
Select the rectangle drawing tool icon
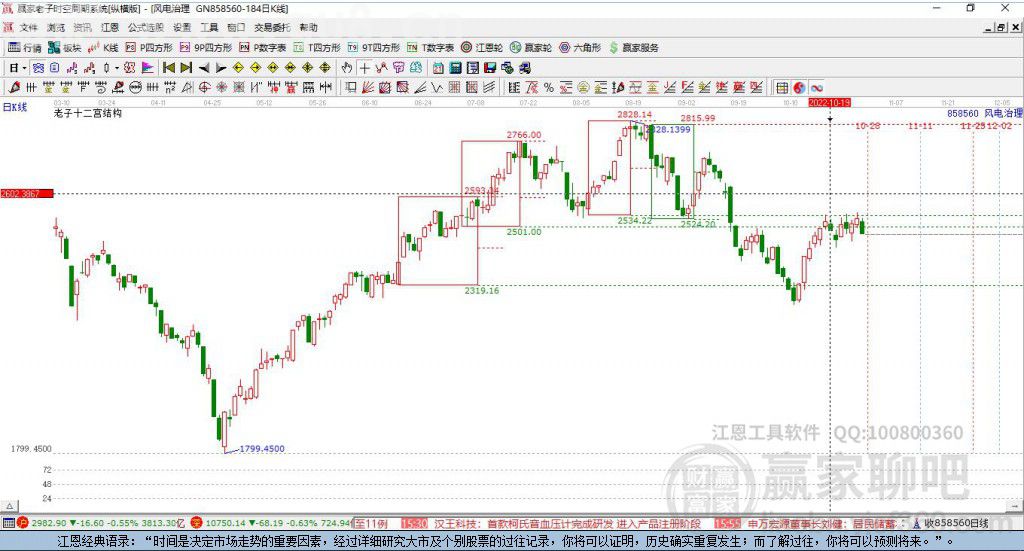(x=351, y=87)
